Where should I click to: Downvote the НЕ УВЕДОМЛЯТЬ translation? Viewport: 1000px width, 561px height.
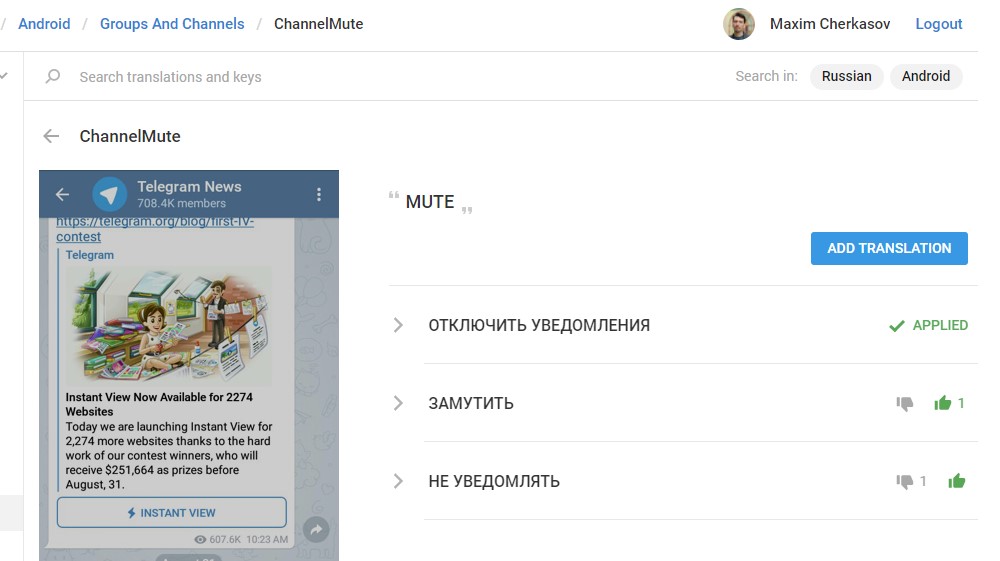[904, 481]
